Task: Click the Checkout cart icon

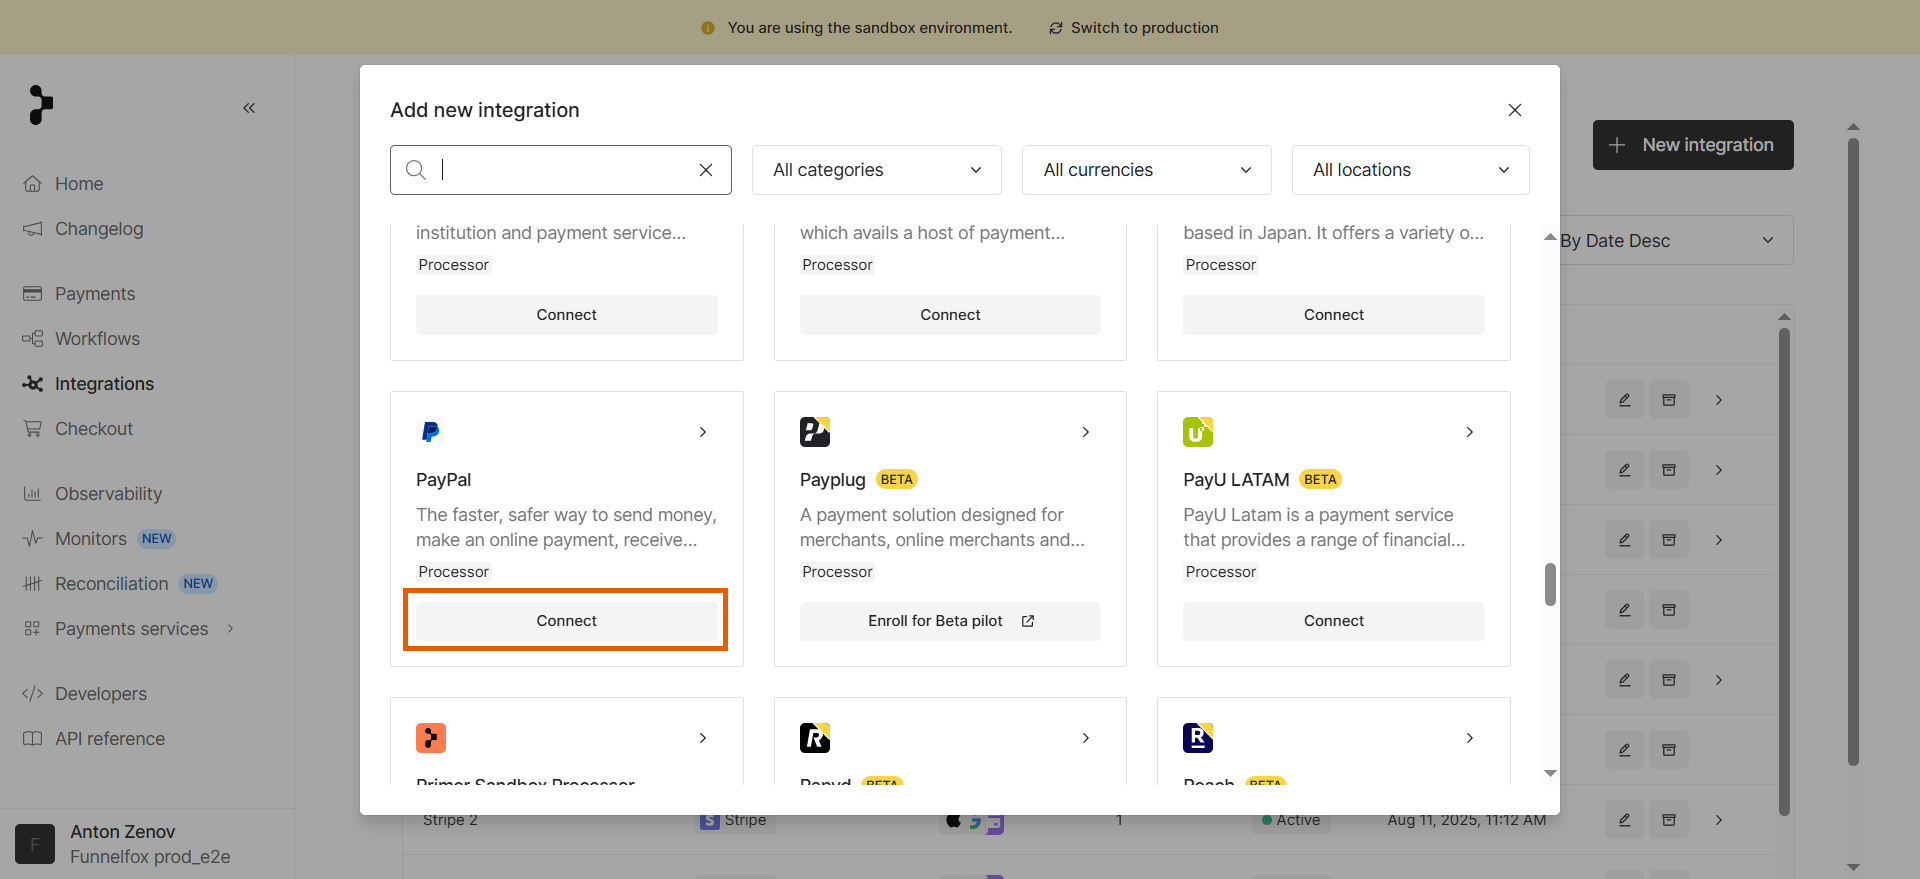Action: [33, 429]
